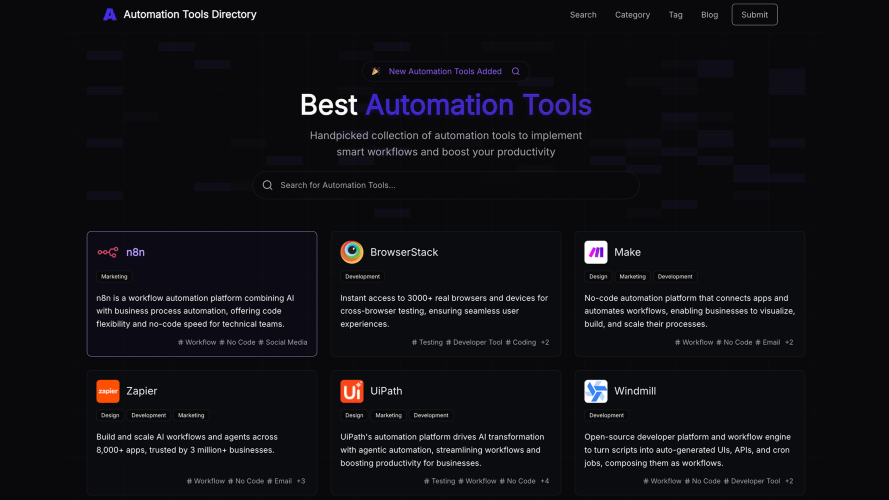Expand the +3 more tags on Zapier card

coord(300,481)
